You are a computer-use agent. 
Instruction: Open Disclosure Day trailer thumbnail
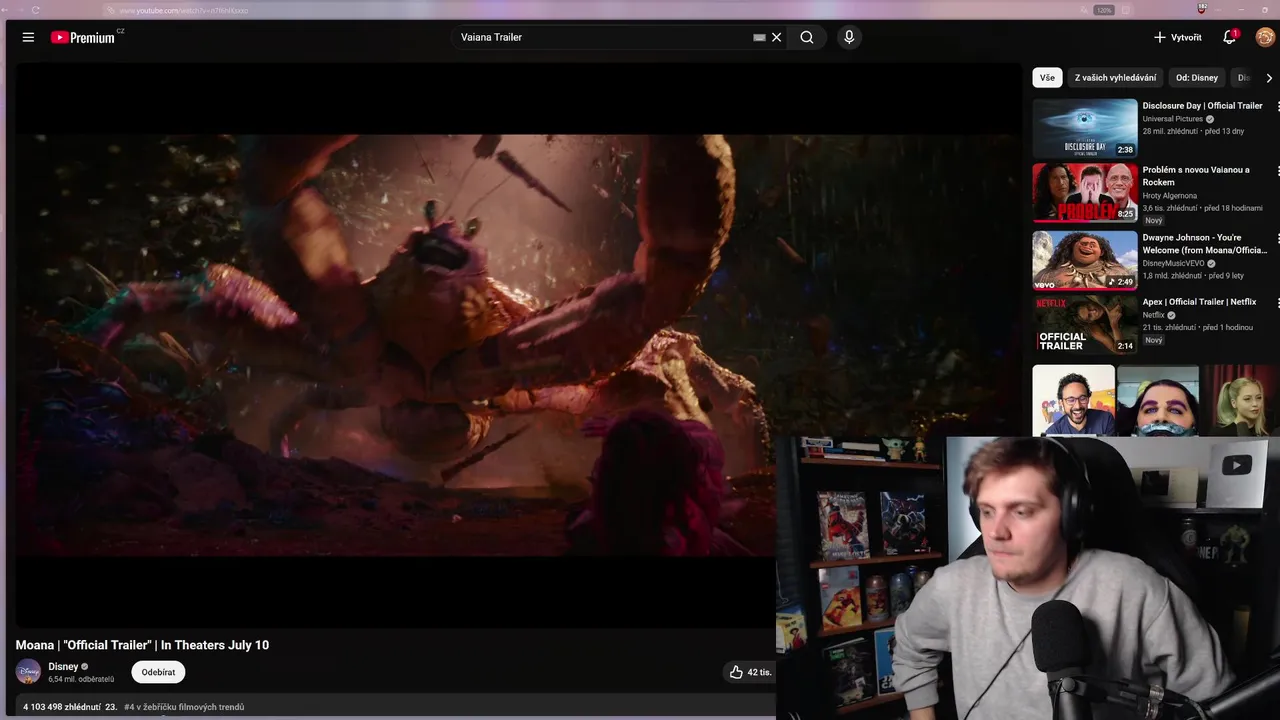tap(1085, 128)
